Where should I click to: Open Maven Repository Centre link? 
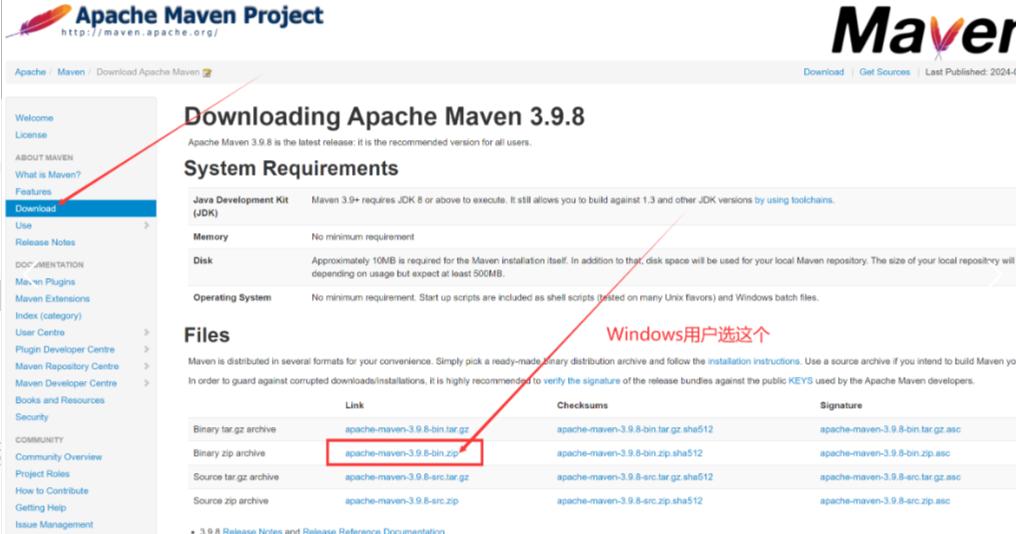tap(67, 366)
